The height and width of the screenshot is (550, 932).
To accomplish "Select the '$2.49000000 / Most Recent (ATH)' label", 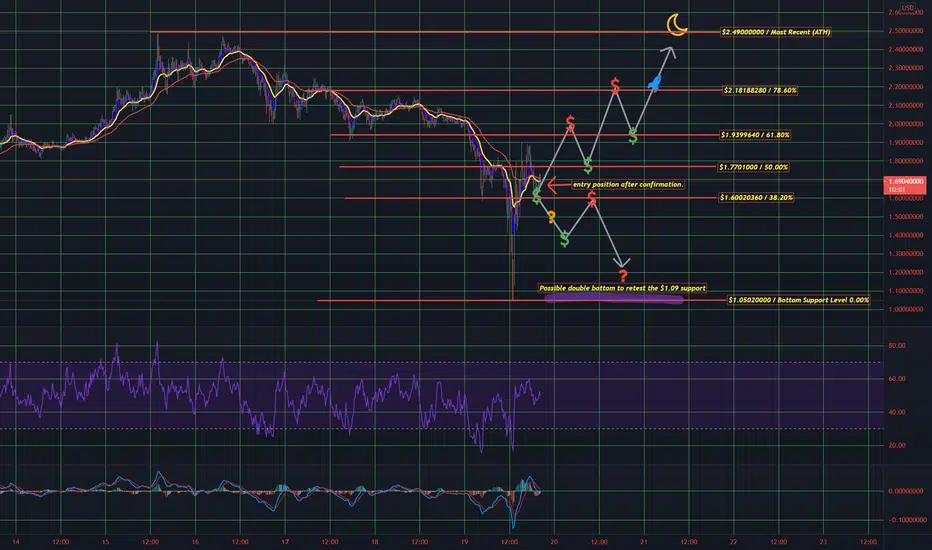I will coord(775,32).
